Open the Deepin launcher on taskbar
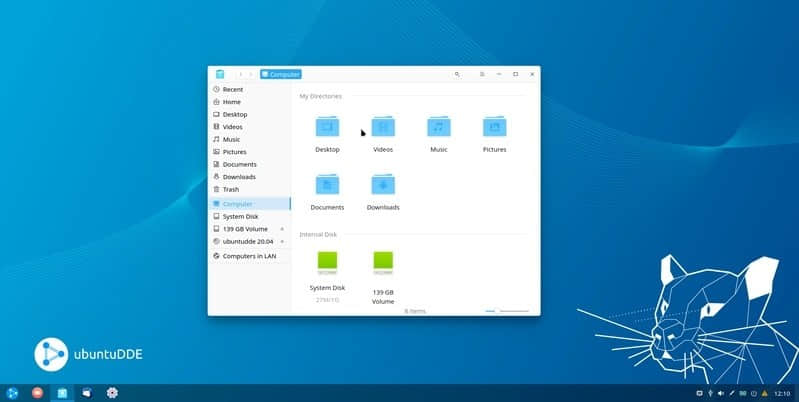Image resolution: width=799 pixels, height=402 pixels. pos(13,392)
